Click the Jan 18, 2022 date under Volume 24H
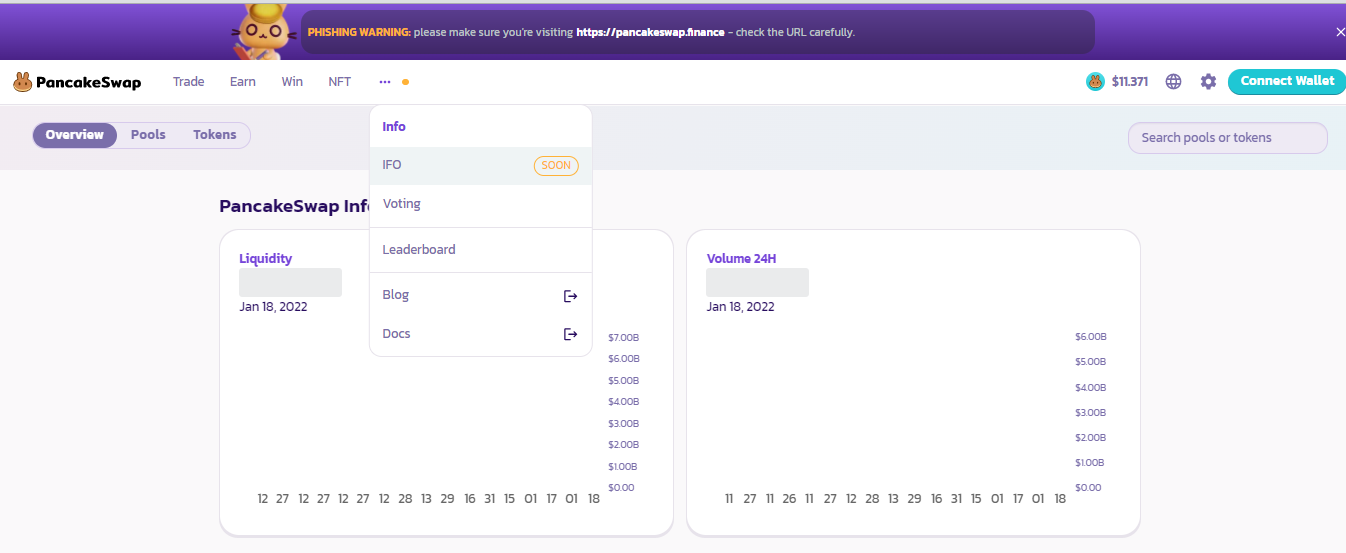Viewport: 1346px width, 553px height. pyautogui.click(x=741, y=307)
